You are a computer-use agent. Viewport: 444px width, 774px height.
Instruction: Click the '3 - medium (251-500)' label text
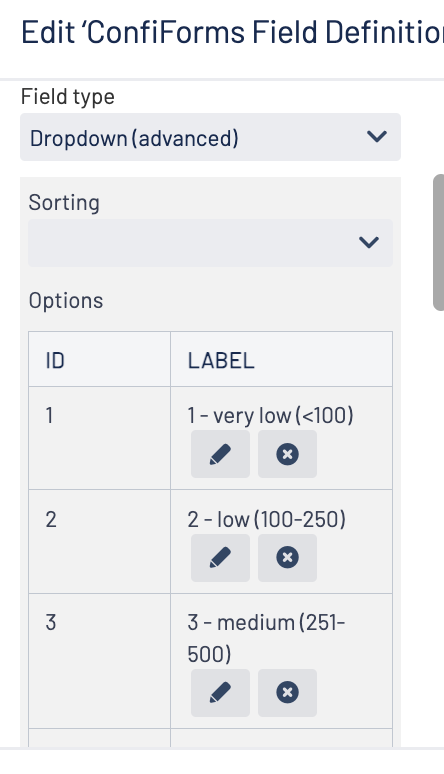[x=266, y=638]
